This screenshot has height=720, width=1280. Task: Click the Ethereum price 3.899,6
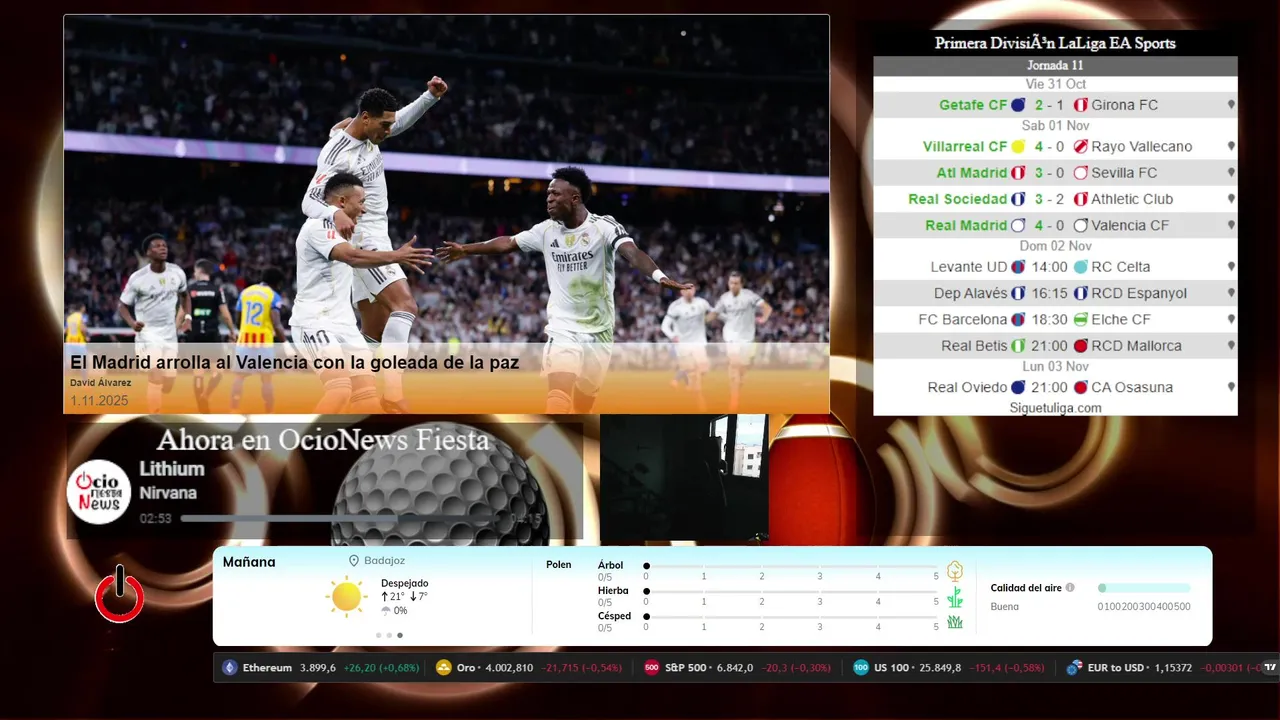click(x=318, y=668)
